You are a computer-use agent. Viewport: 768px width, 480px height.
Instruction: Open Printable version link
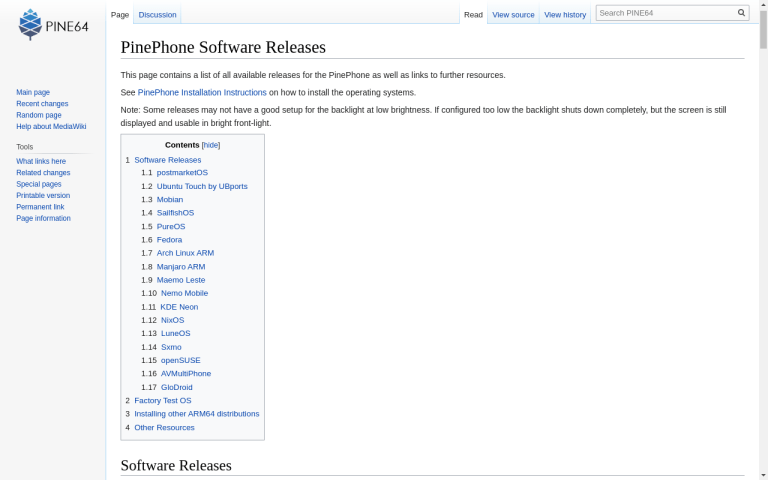coord(43,195)
